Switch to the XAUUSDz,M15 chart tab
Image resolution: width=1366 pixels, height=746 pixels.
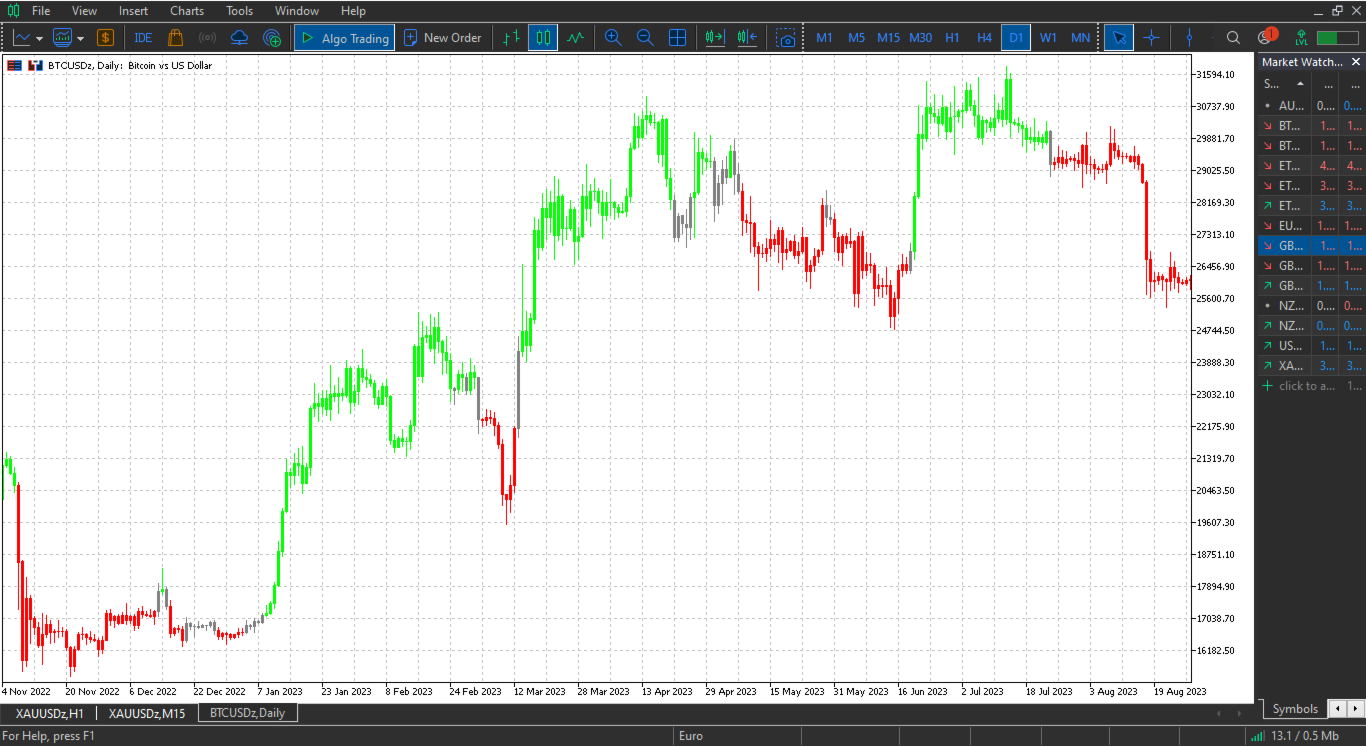click(x=147, y=713)
